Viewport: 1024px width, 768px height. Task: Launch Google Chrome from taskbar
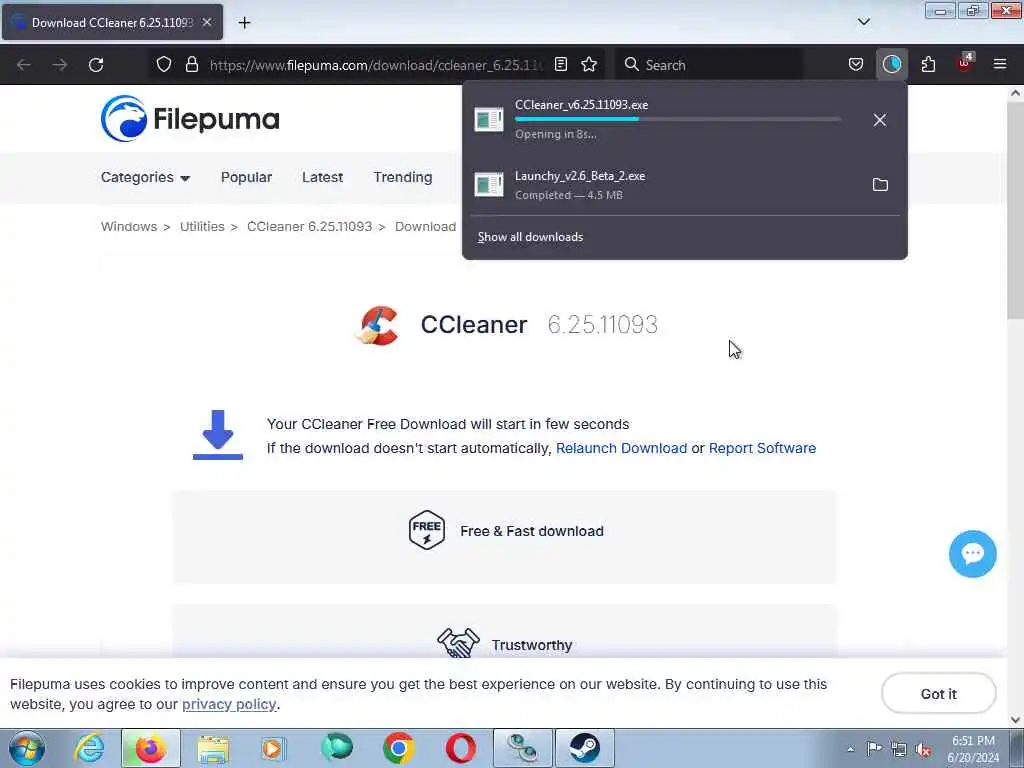398,748
